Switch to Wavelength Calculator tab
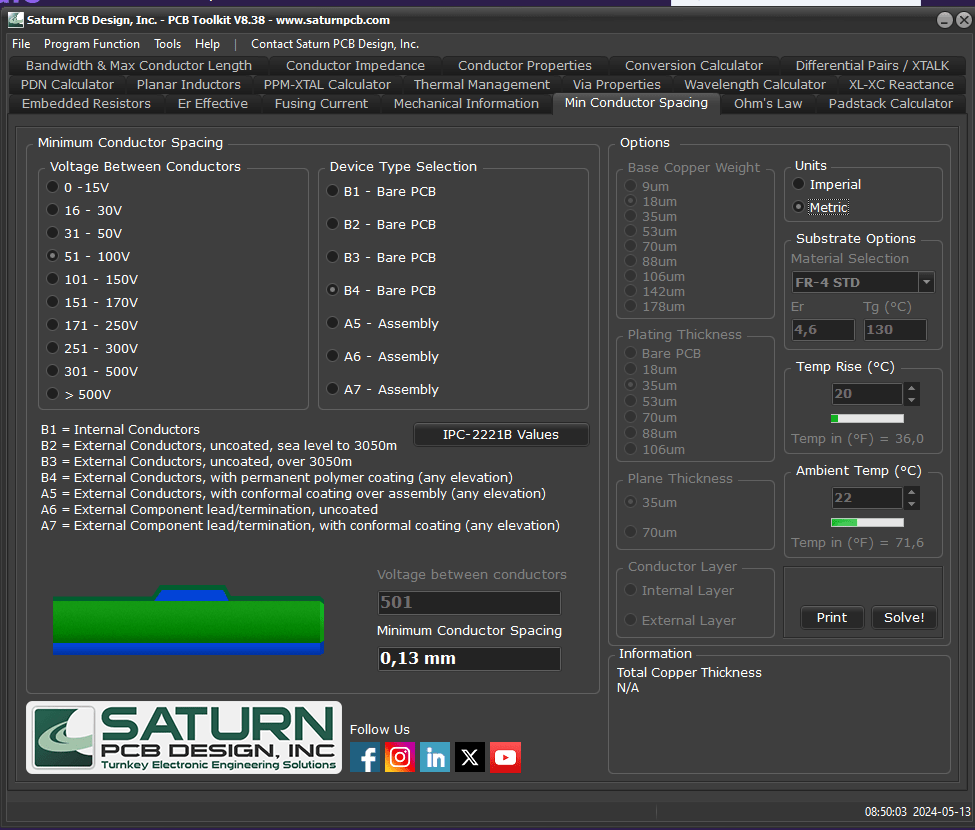Viewport: 975px width, 830px height. point(755,85)
